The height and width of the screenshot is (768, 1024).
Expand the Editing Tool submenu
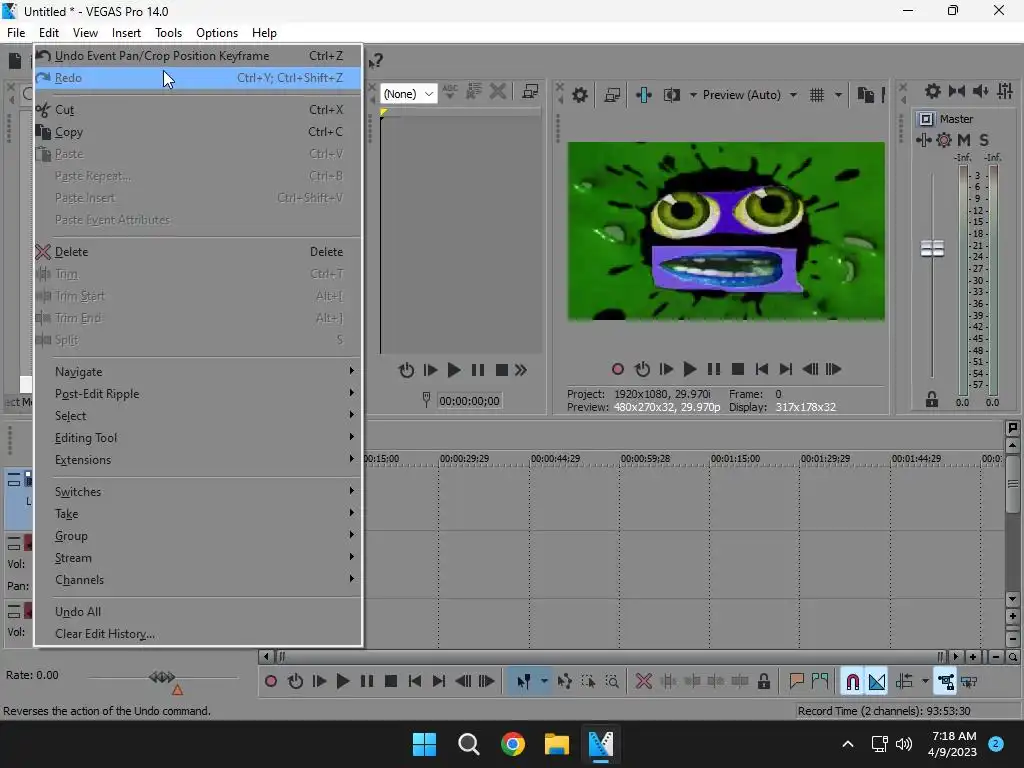[197, 438]
